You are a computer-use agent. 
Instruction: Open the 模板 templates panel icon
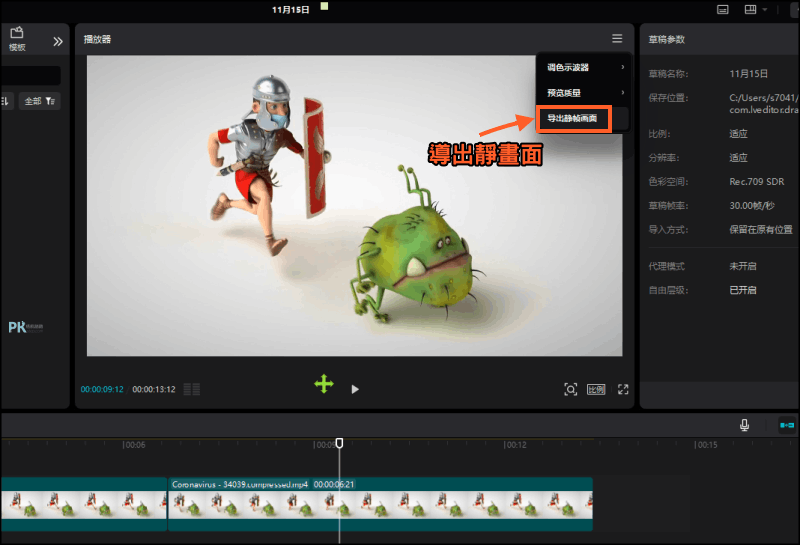17,38
